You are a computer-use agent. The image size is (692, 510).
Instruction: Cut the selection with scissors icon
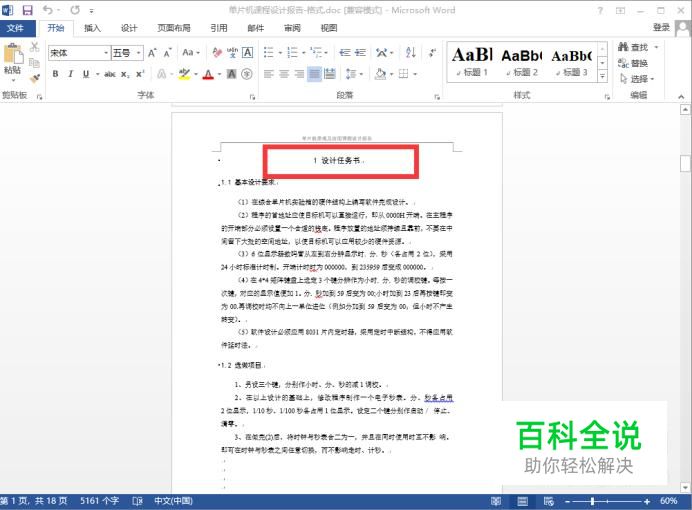(34, 47)
